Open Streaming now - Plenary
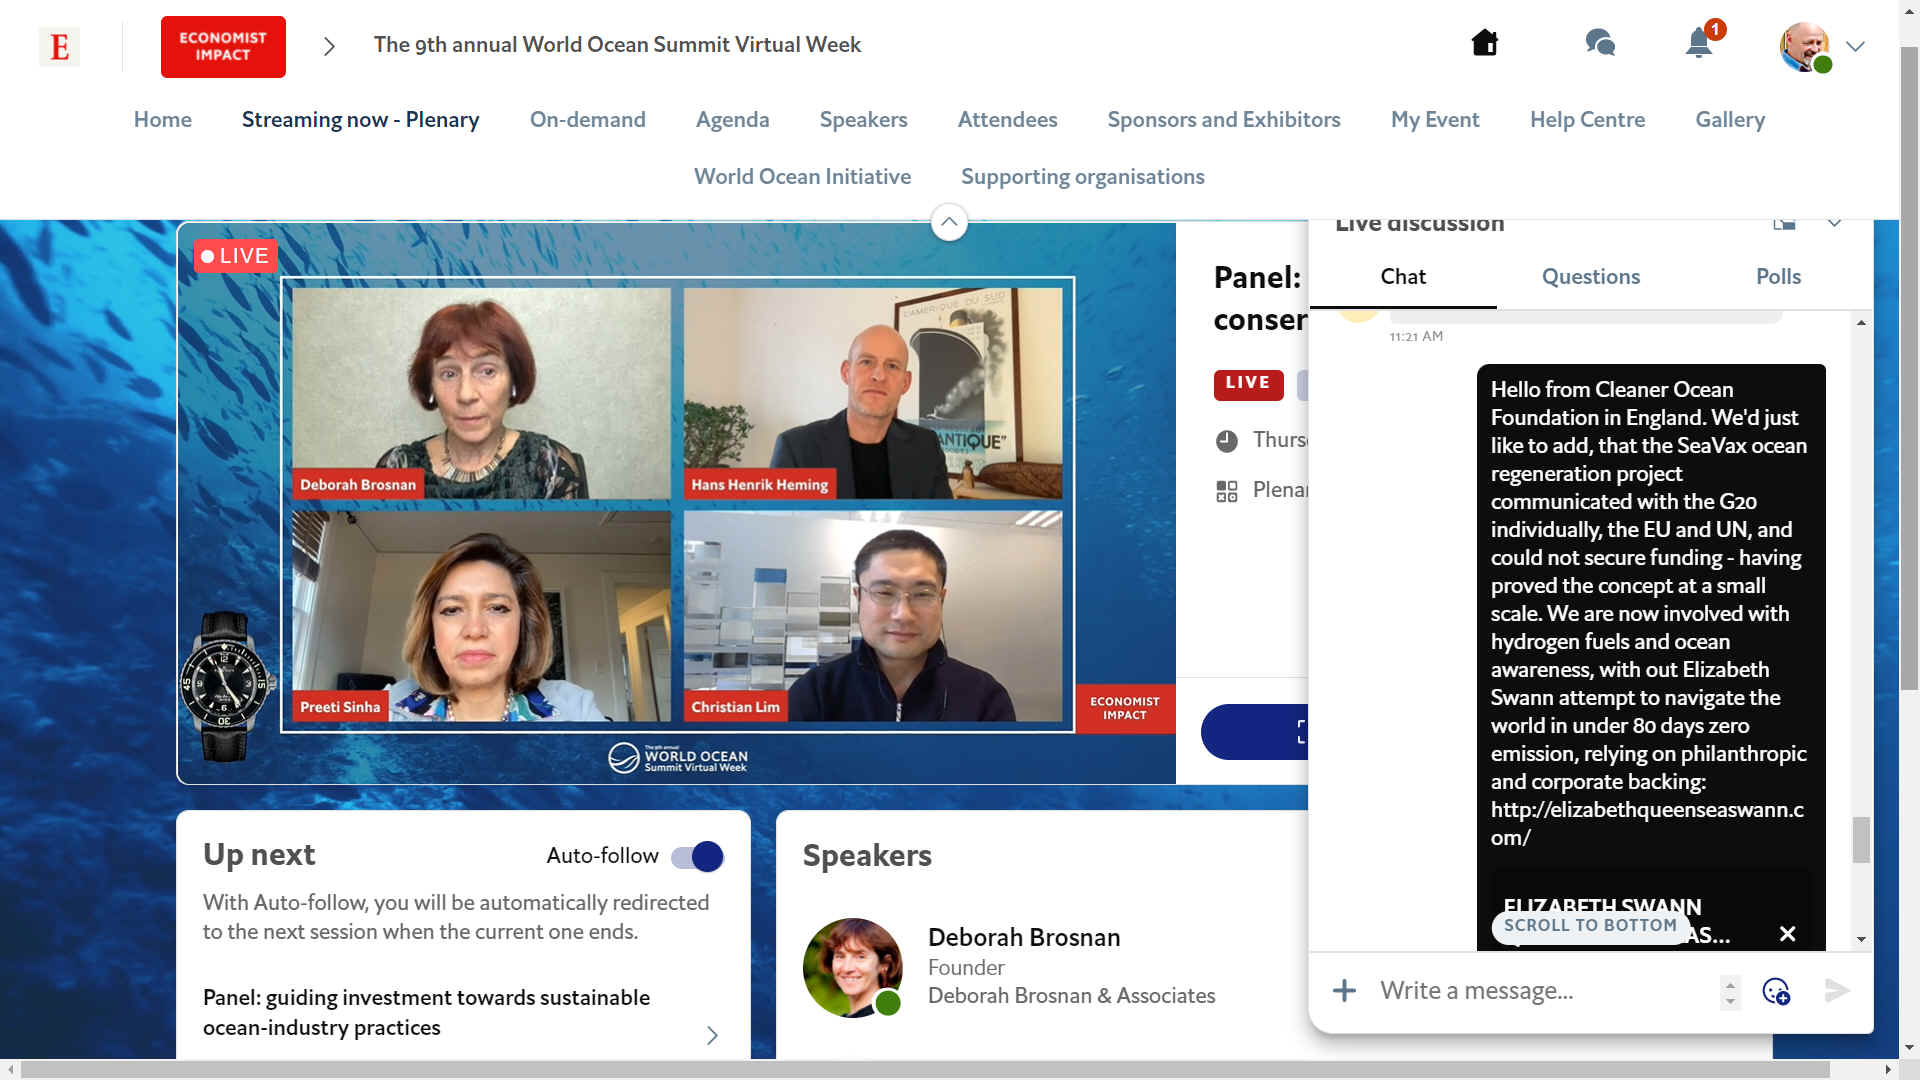Image resolution: width=1920 pixels, height=1080 pixels. (361, 119)
